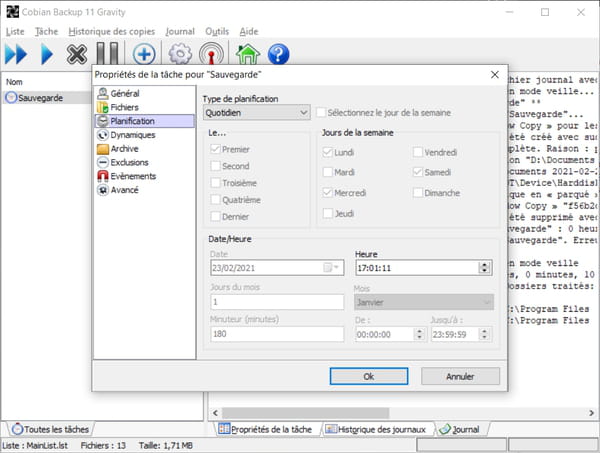Run all tasks with double-arrow icon

(x=16, y=54)
